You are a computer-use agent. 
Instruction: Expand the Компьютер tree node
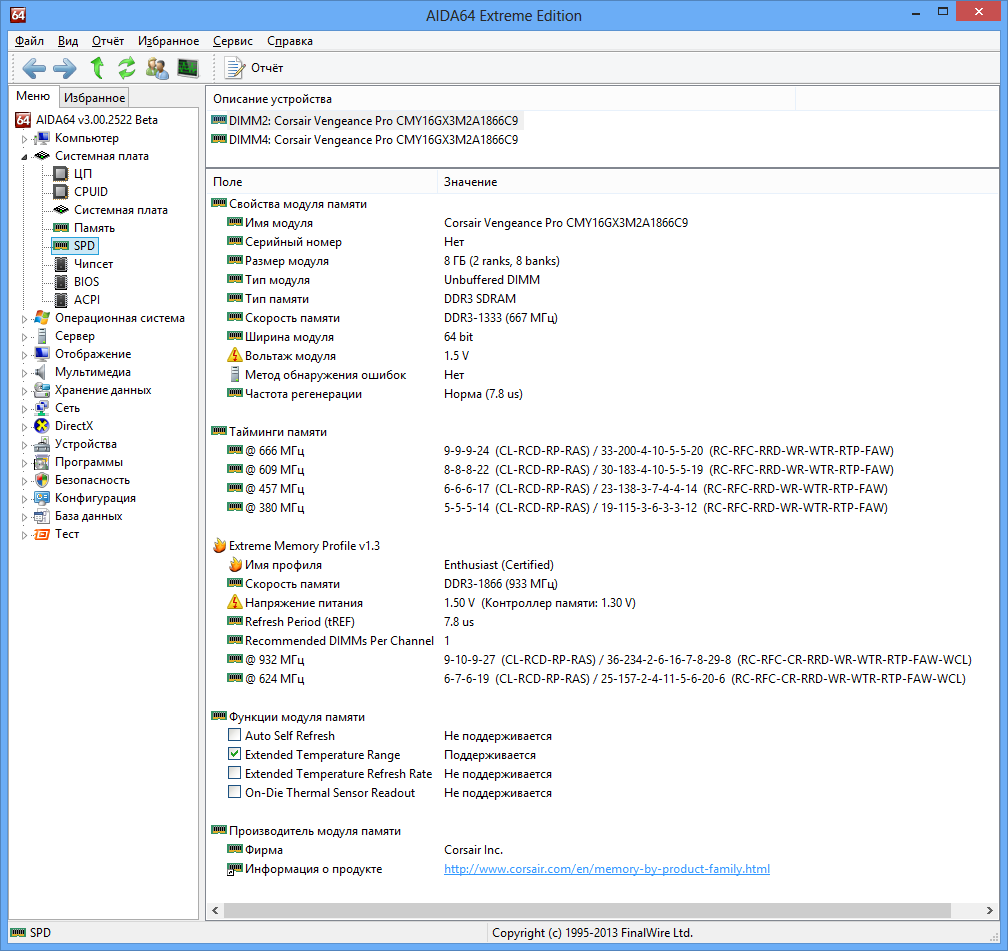coord(24,139)
